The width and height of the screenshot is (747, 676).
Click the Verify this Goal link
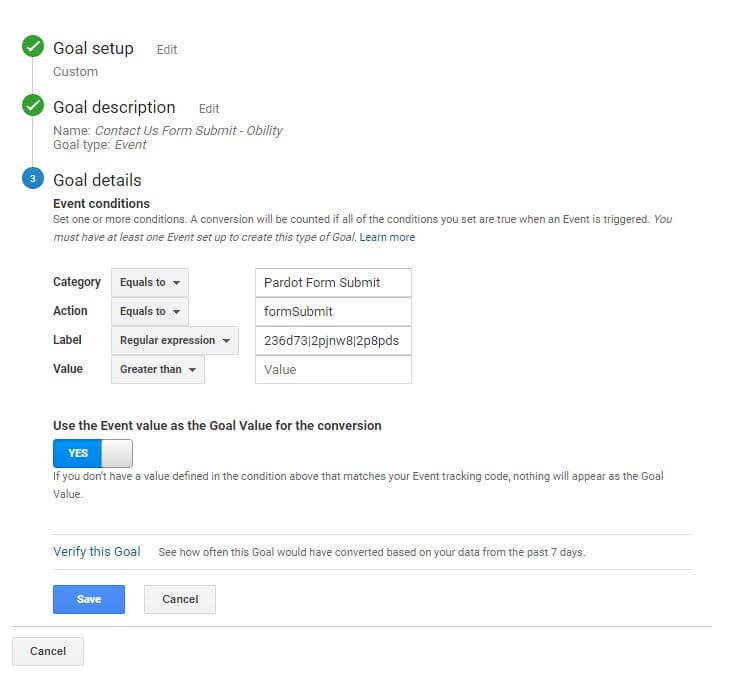[97, 552]
